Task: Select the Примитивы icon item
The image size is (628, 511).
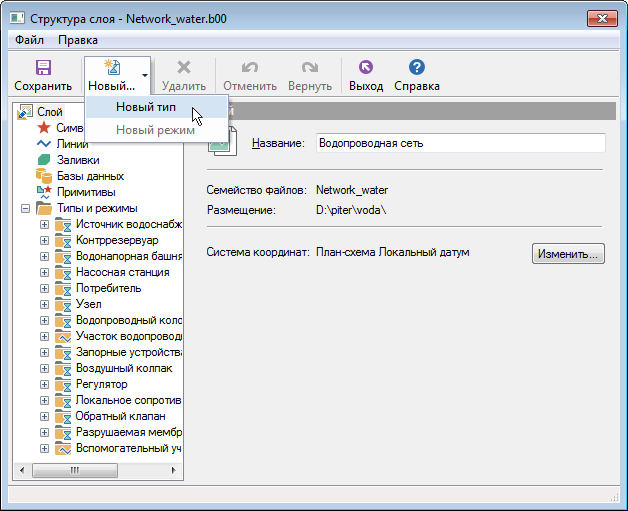Action: coord(44,192)
